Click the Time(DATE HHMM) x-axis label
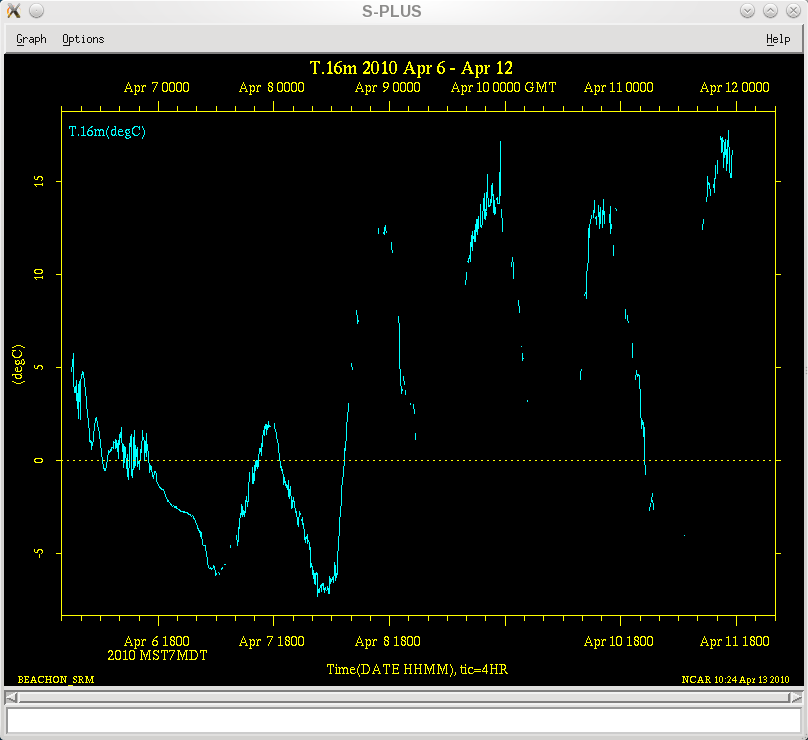 pyautogui.click(x=417, y=668)
